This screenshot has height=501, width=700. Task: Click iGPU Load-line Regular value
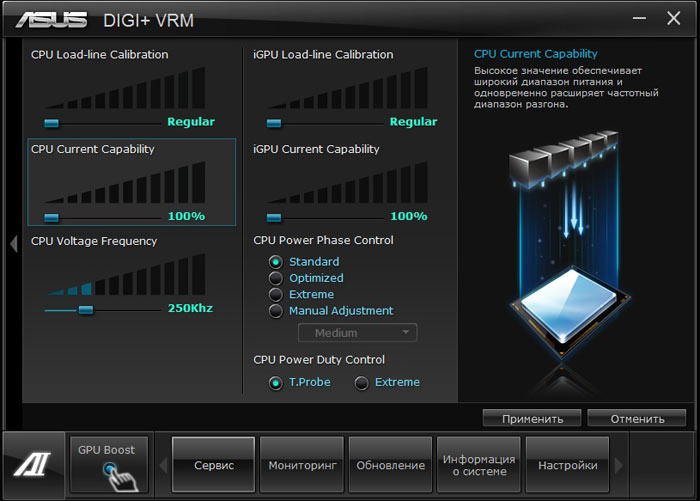click(x=413, y=121)
